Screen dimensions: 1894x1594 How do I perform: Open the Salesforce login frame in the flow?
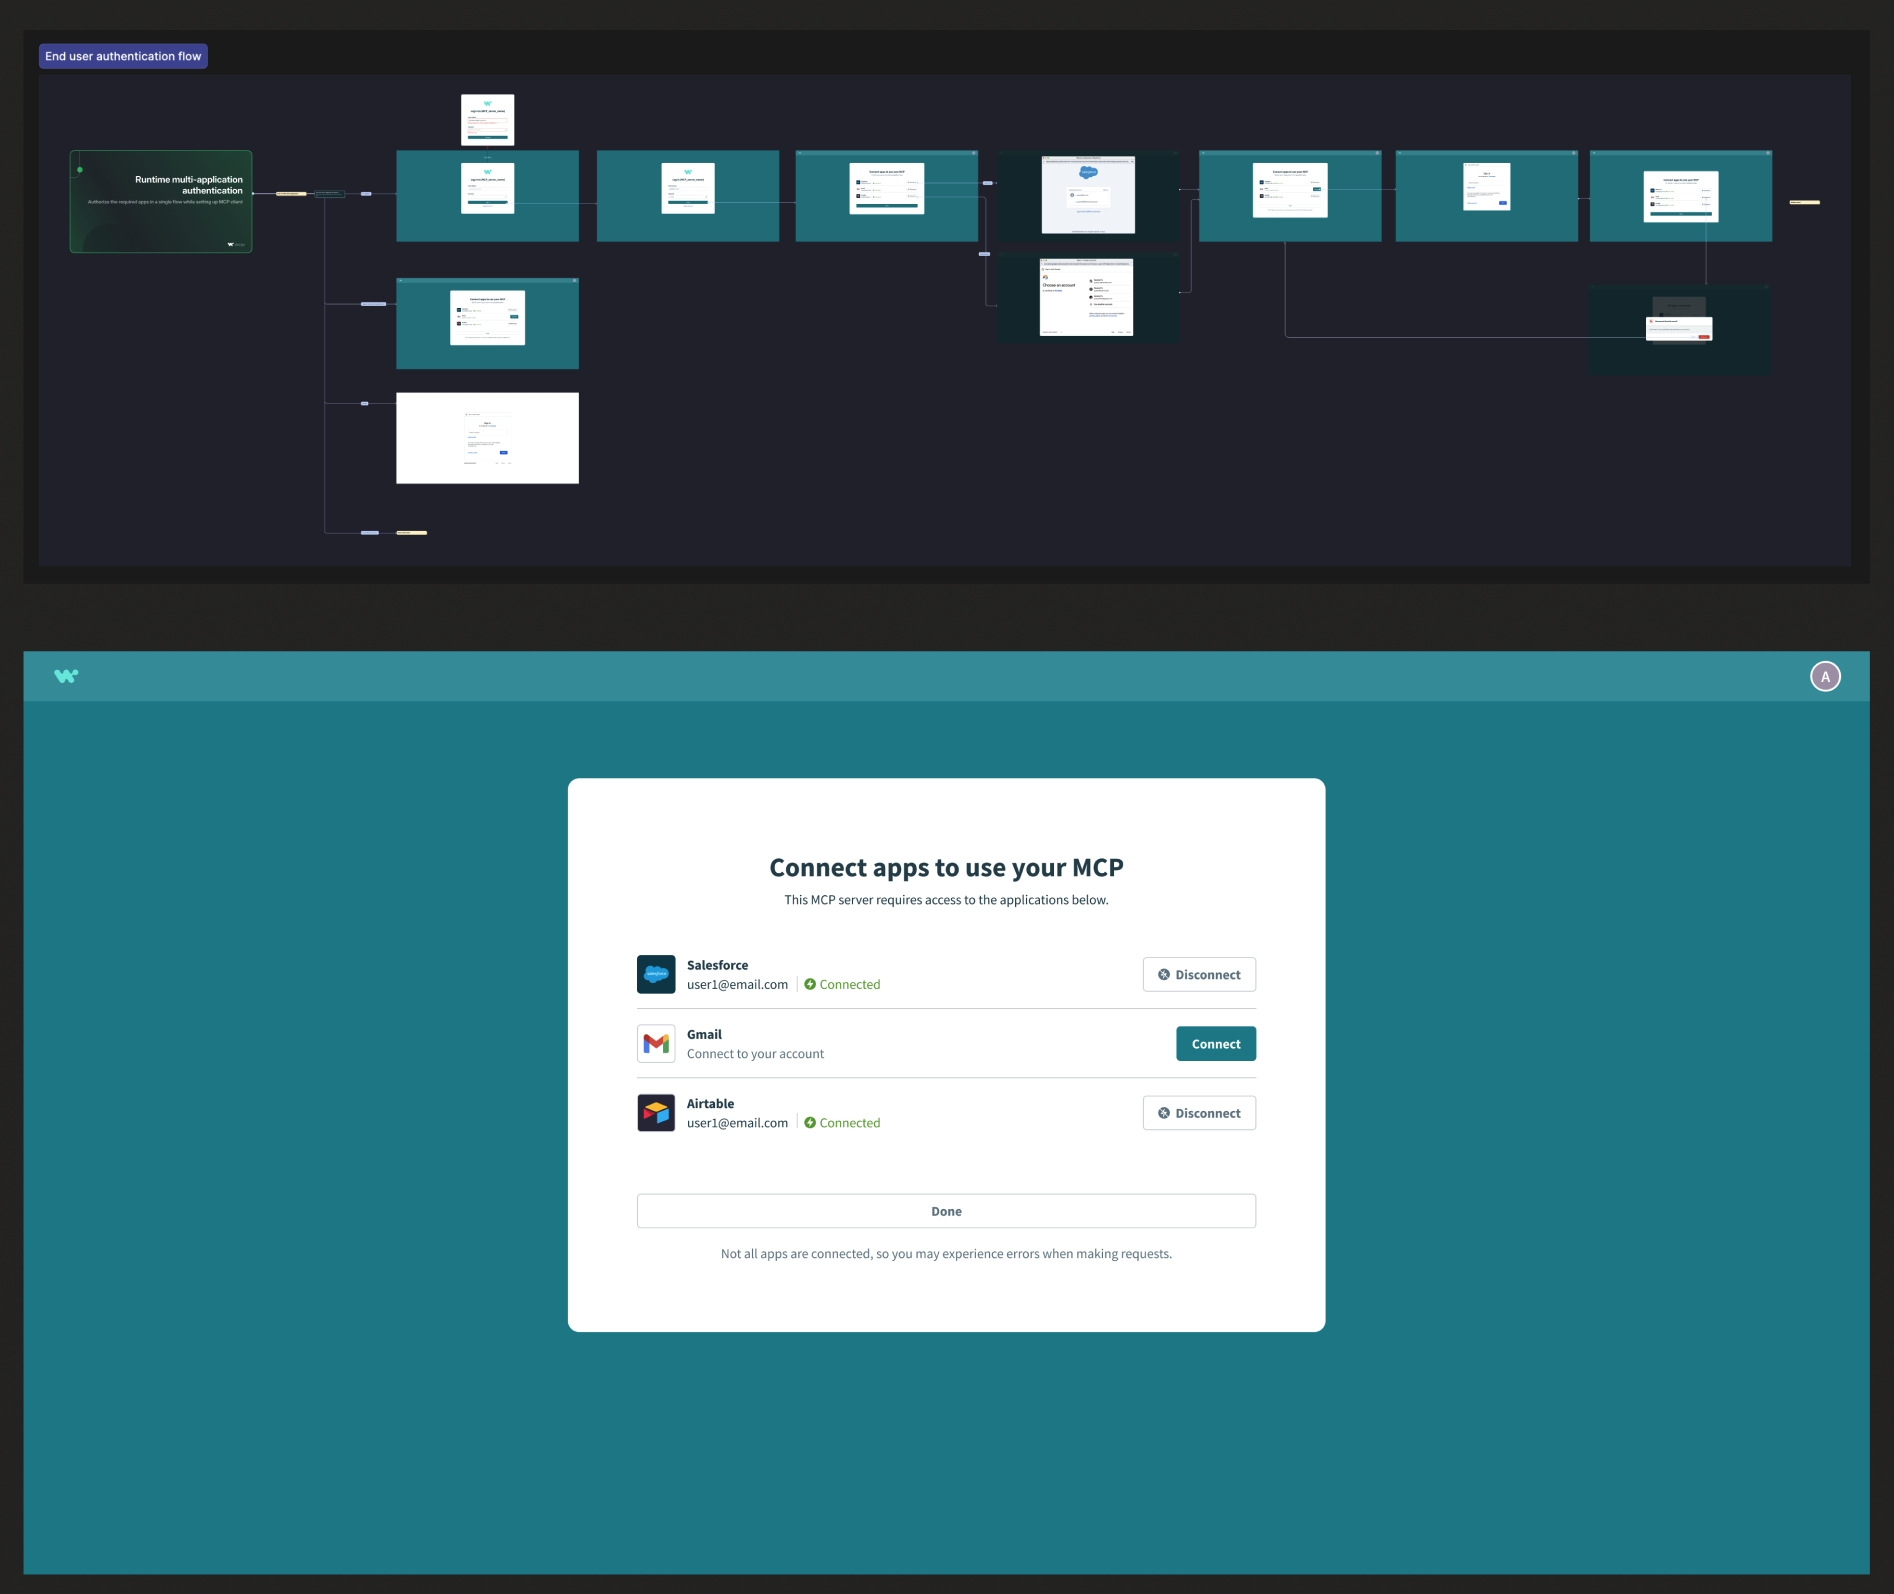click(x=1088, y=195)
